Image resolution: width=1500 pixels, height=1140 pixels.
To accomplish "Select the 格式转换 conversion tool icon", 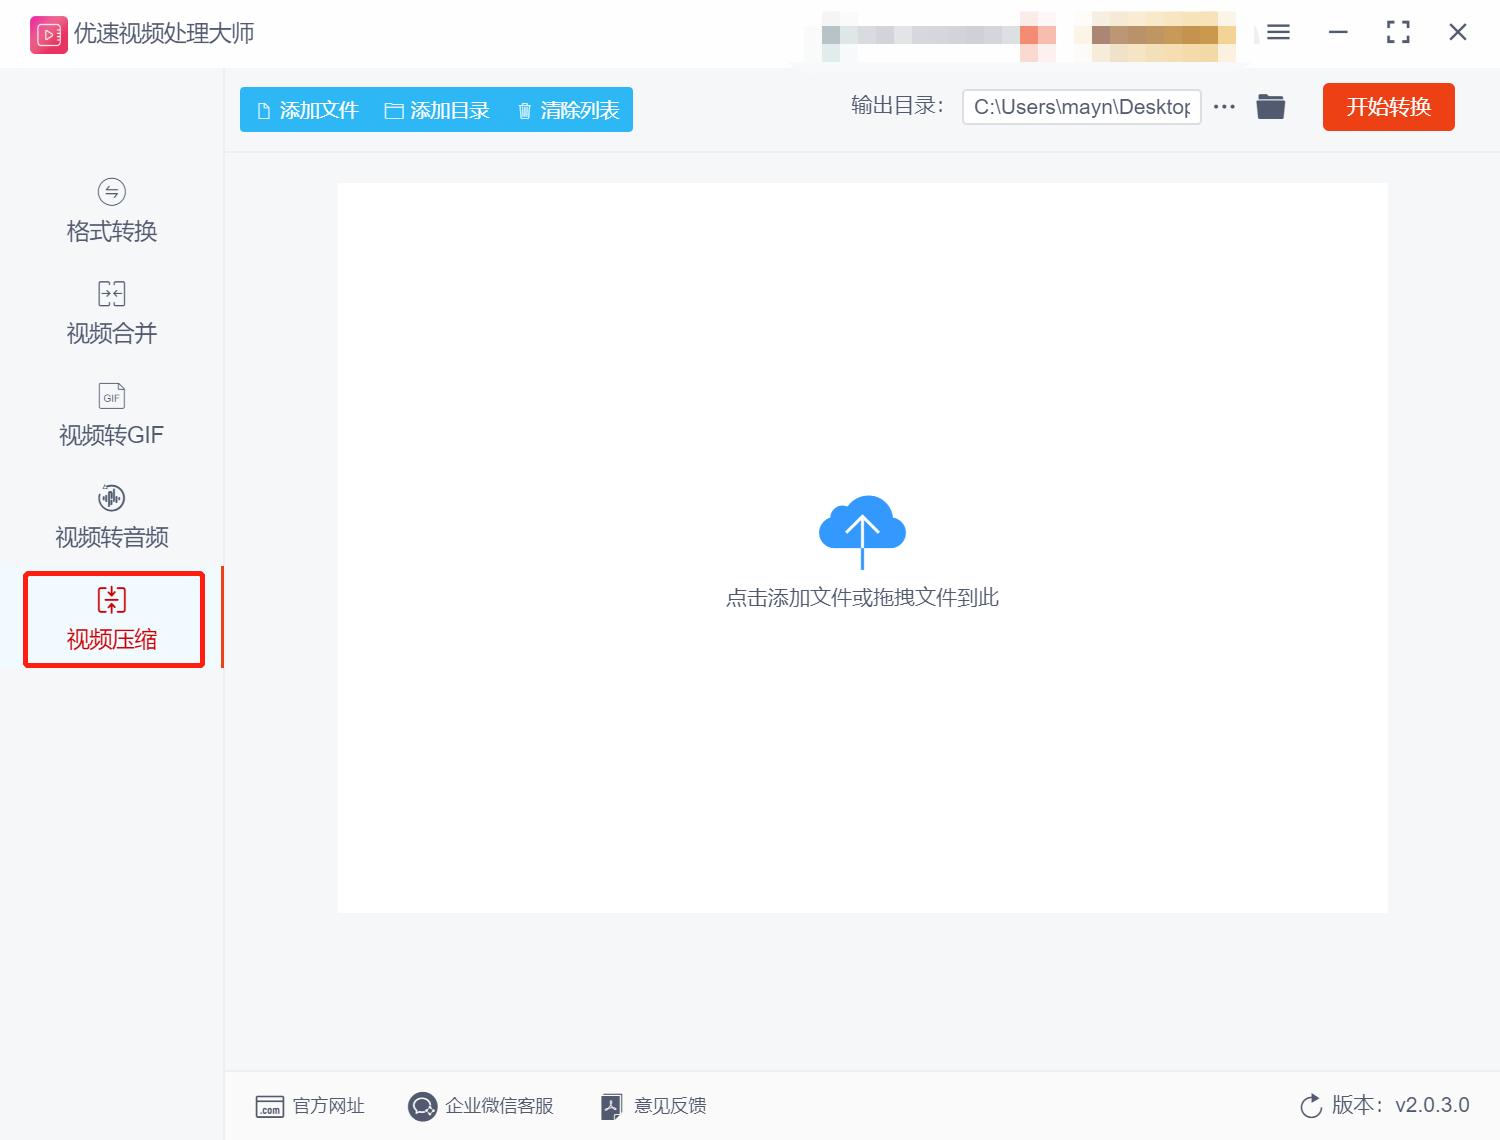I will [110, 191].
